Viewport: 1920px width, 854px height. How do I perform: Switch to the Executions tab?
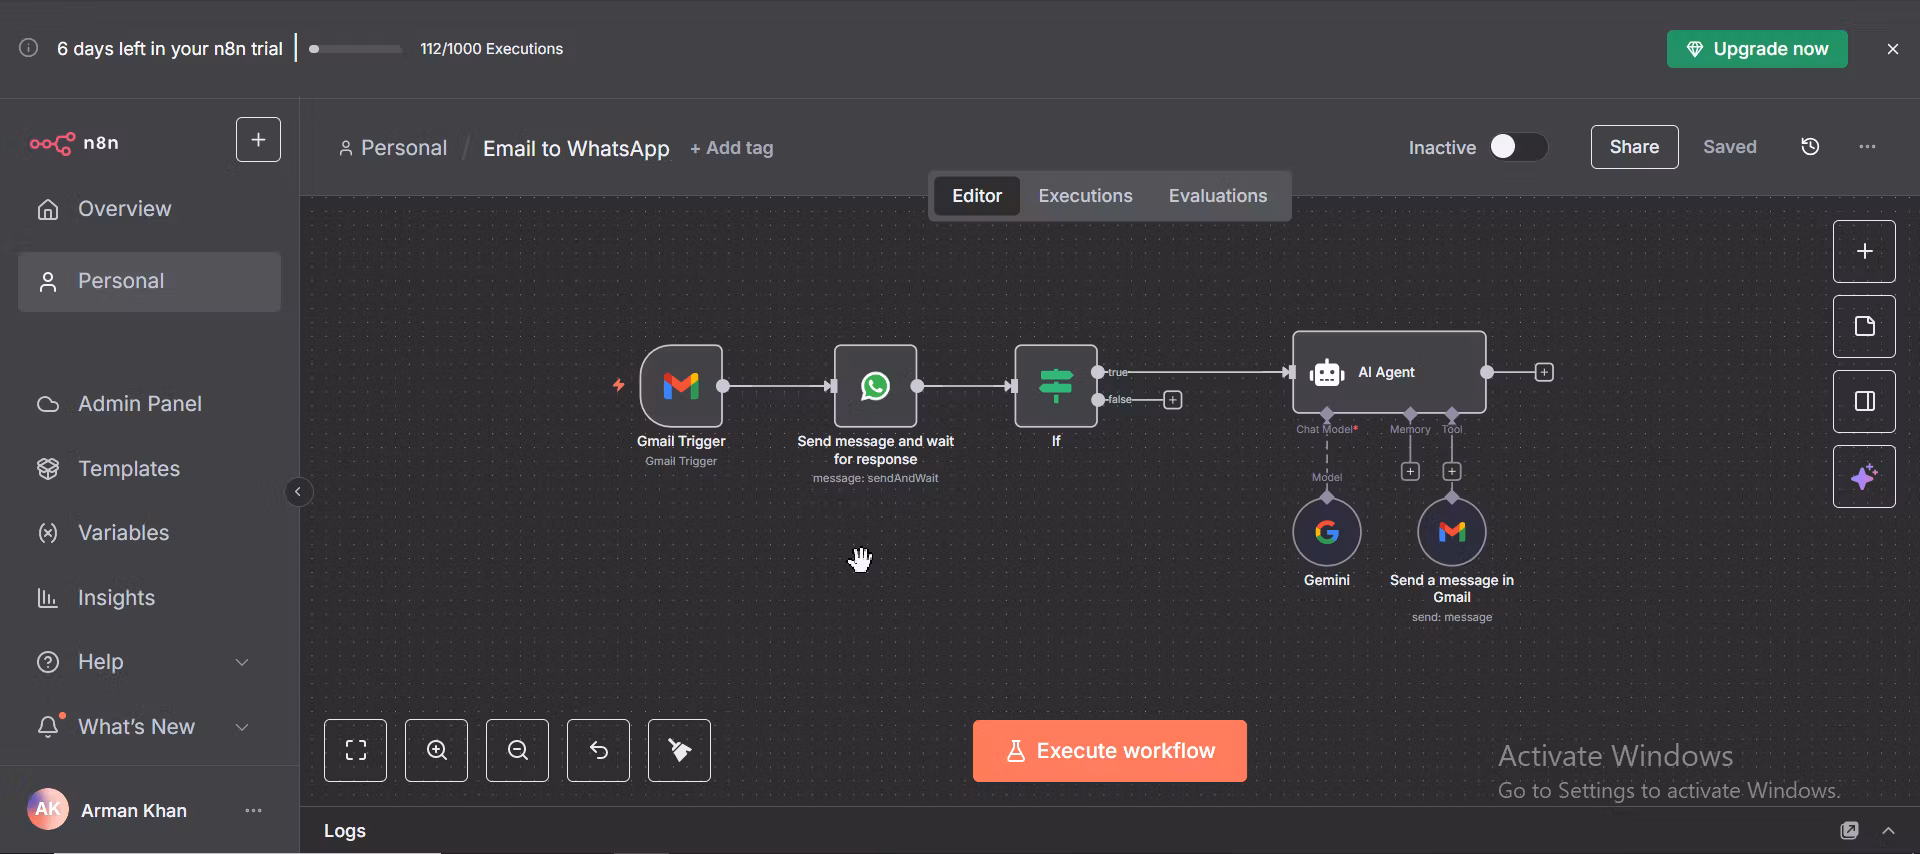tap(1085, 196)
